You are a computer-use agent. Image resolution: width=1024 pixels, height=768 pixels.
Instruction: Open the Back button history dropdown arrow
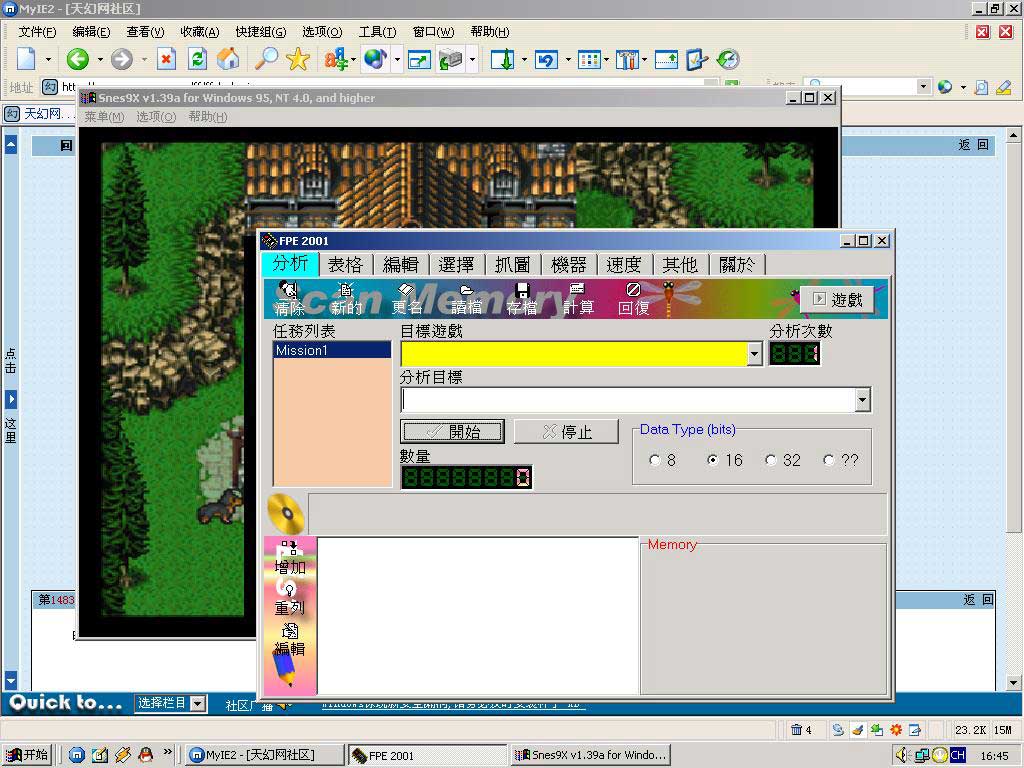(100, 59)
